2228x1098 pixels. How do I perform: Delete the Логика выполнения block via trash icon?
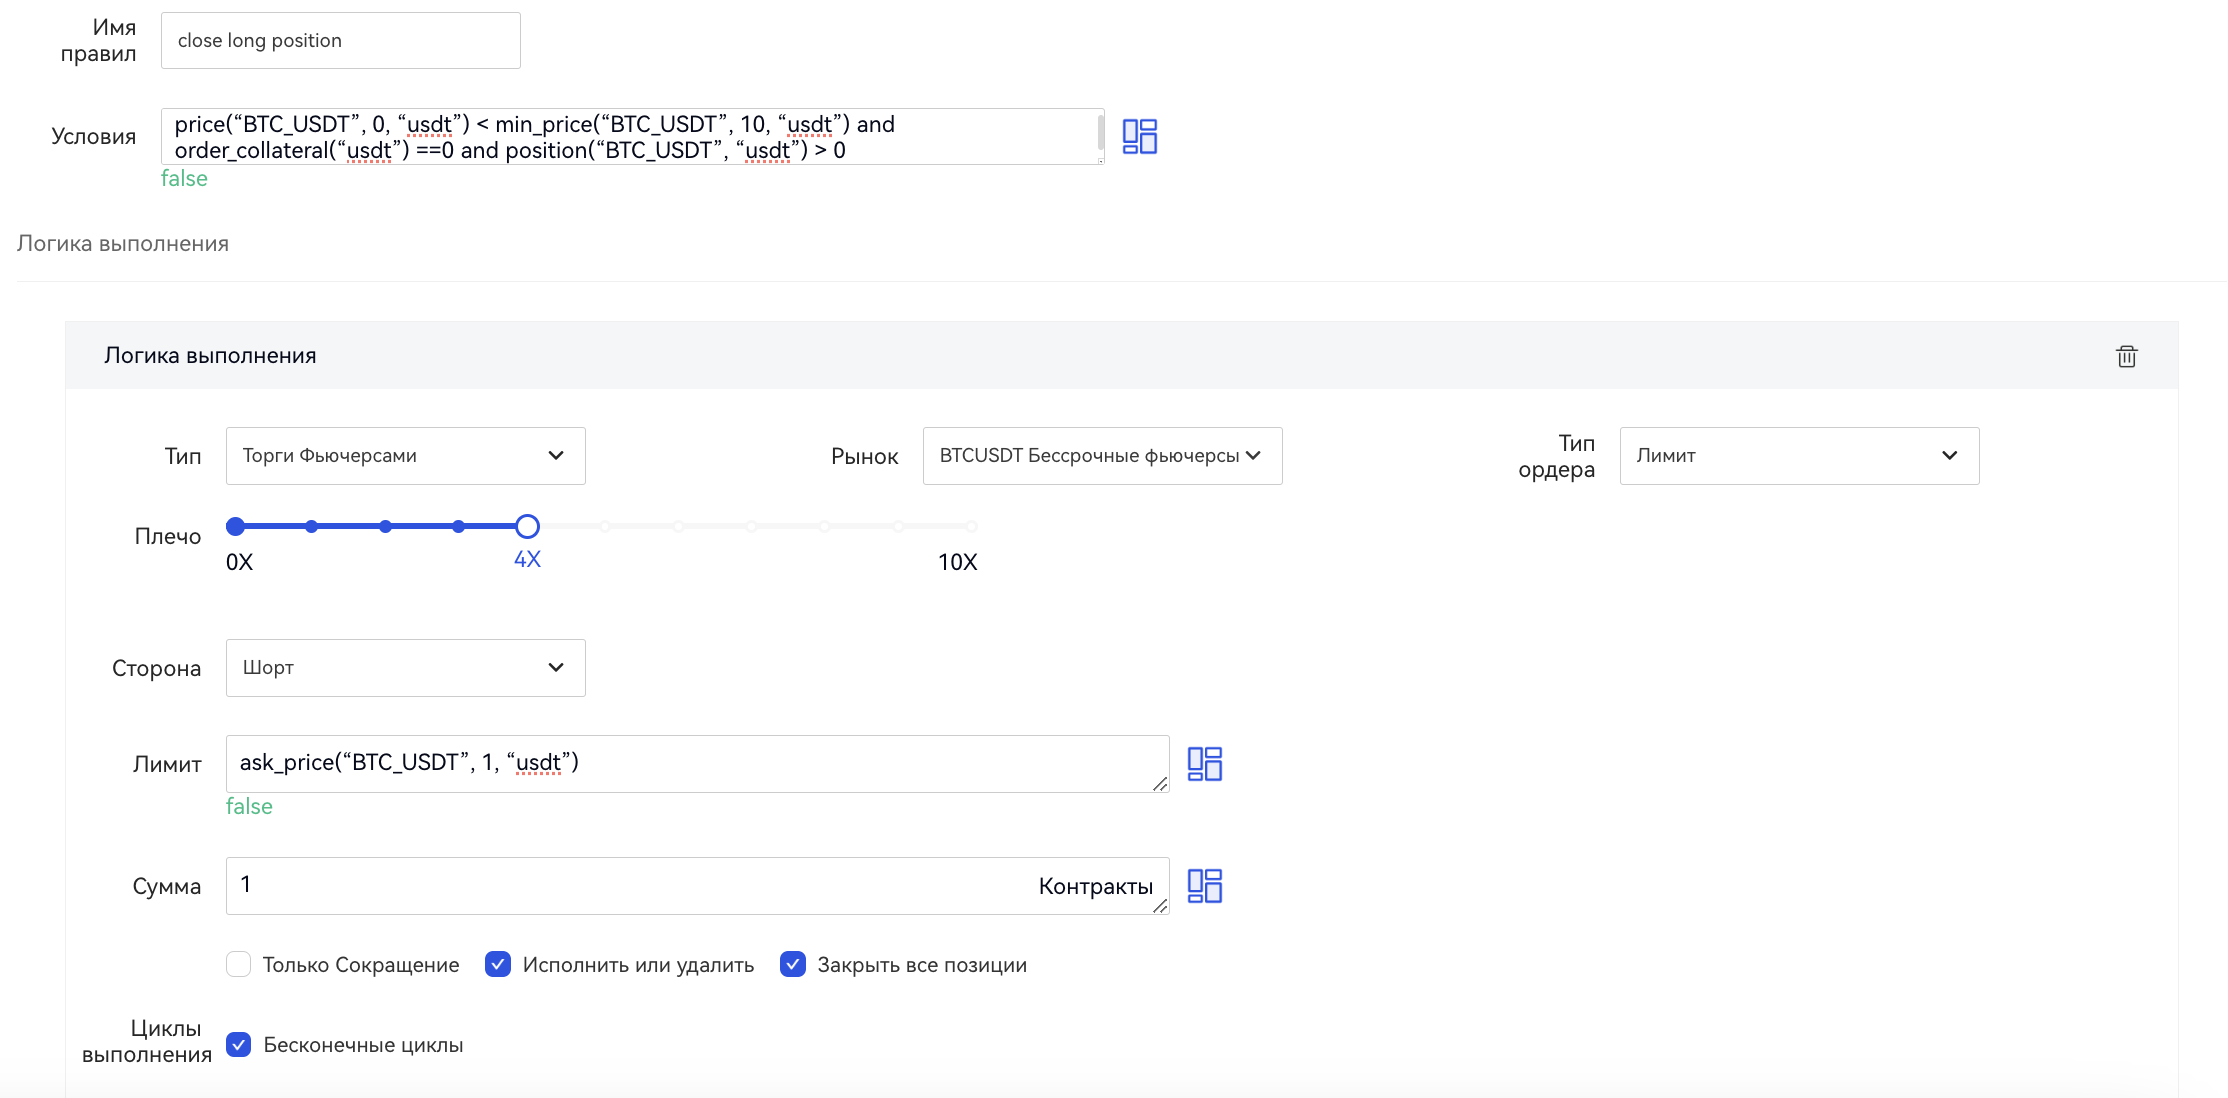[2126, 356]
